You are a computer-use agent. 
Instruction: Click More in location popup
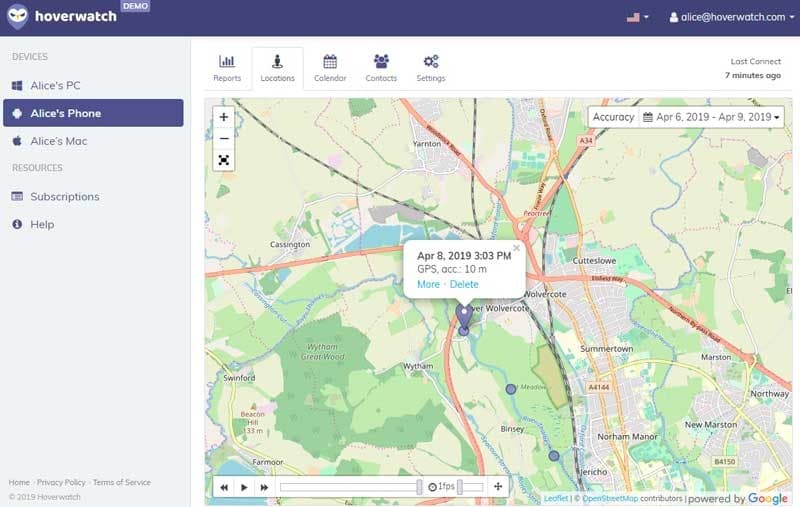428,284
